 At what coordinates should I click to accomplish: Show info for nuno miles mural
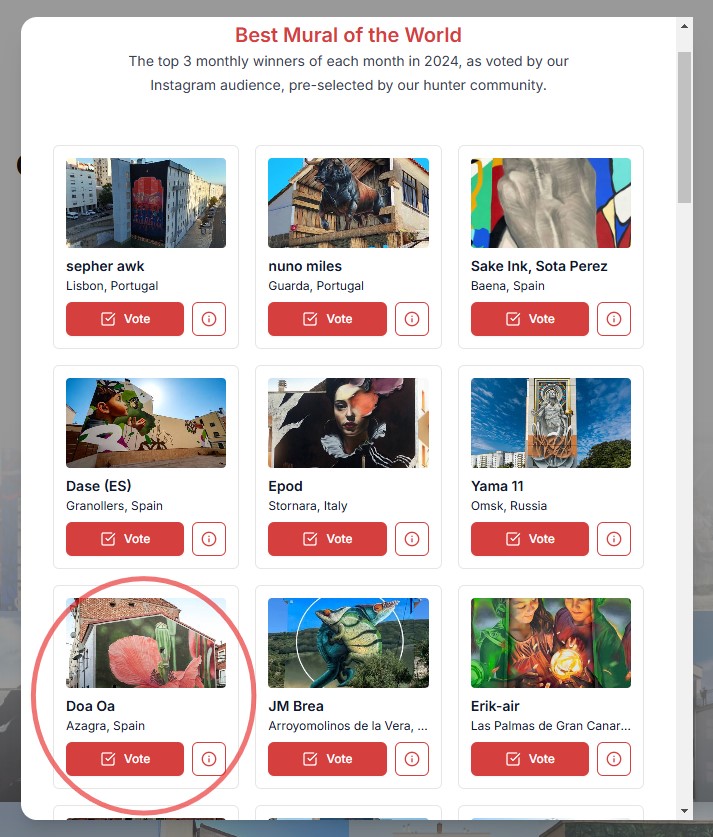(411, 319)
